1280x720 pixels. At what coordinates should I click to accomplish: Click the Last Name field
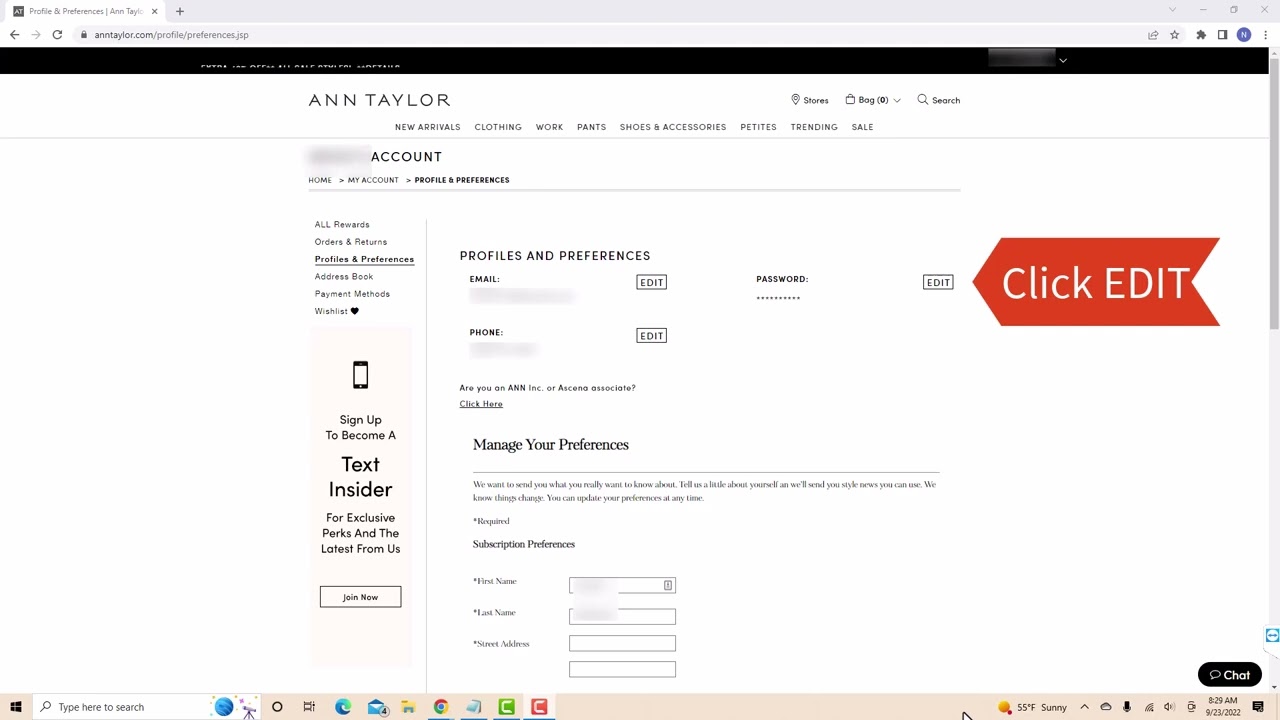pos(622,616)
